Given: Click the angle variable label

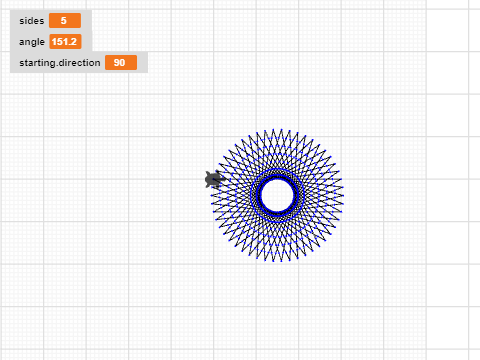Looking at the screenshot, I should click(x=32, y=42).
